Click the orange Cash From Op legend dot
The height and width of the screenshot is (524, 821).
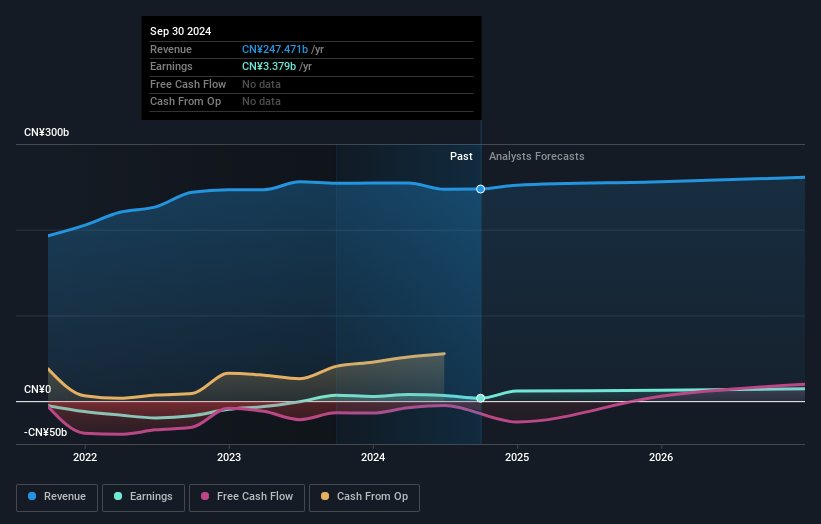coord(325,496)
